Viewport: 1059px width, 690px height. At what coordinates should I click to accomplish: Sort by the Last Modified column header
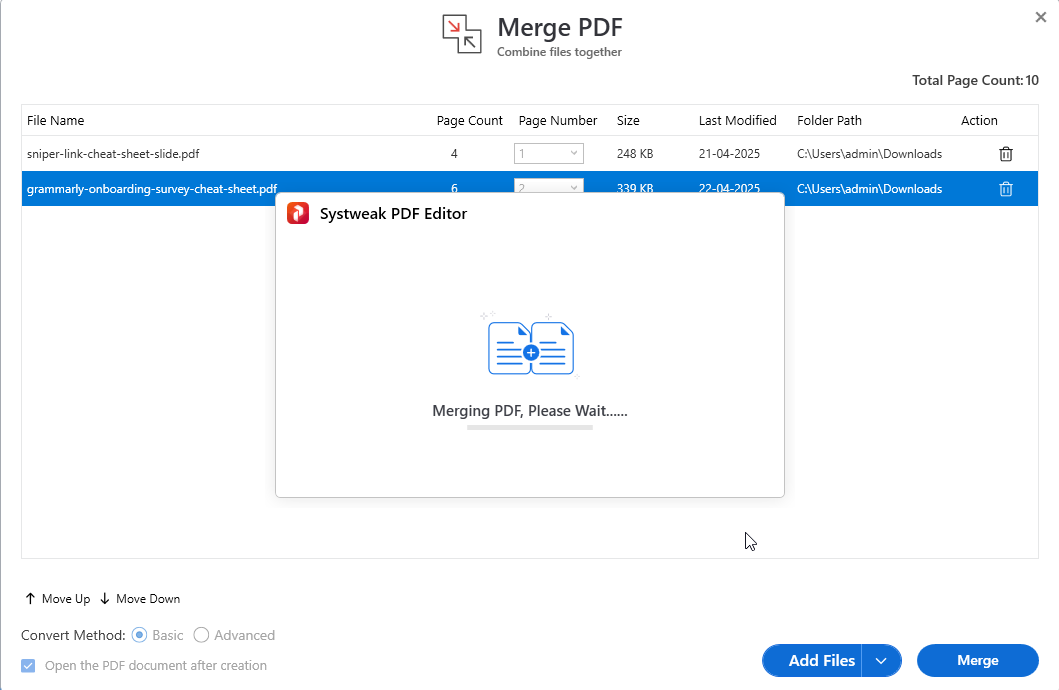[738, 120]
